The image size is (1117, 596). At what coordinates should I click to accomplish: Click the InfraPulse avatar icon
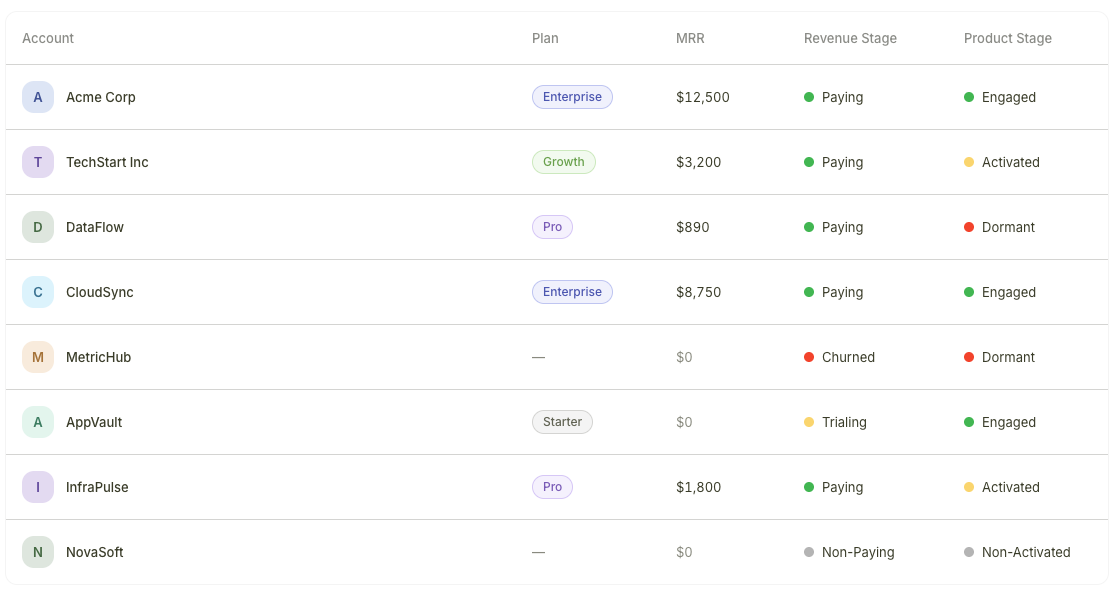38,487
